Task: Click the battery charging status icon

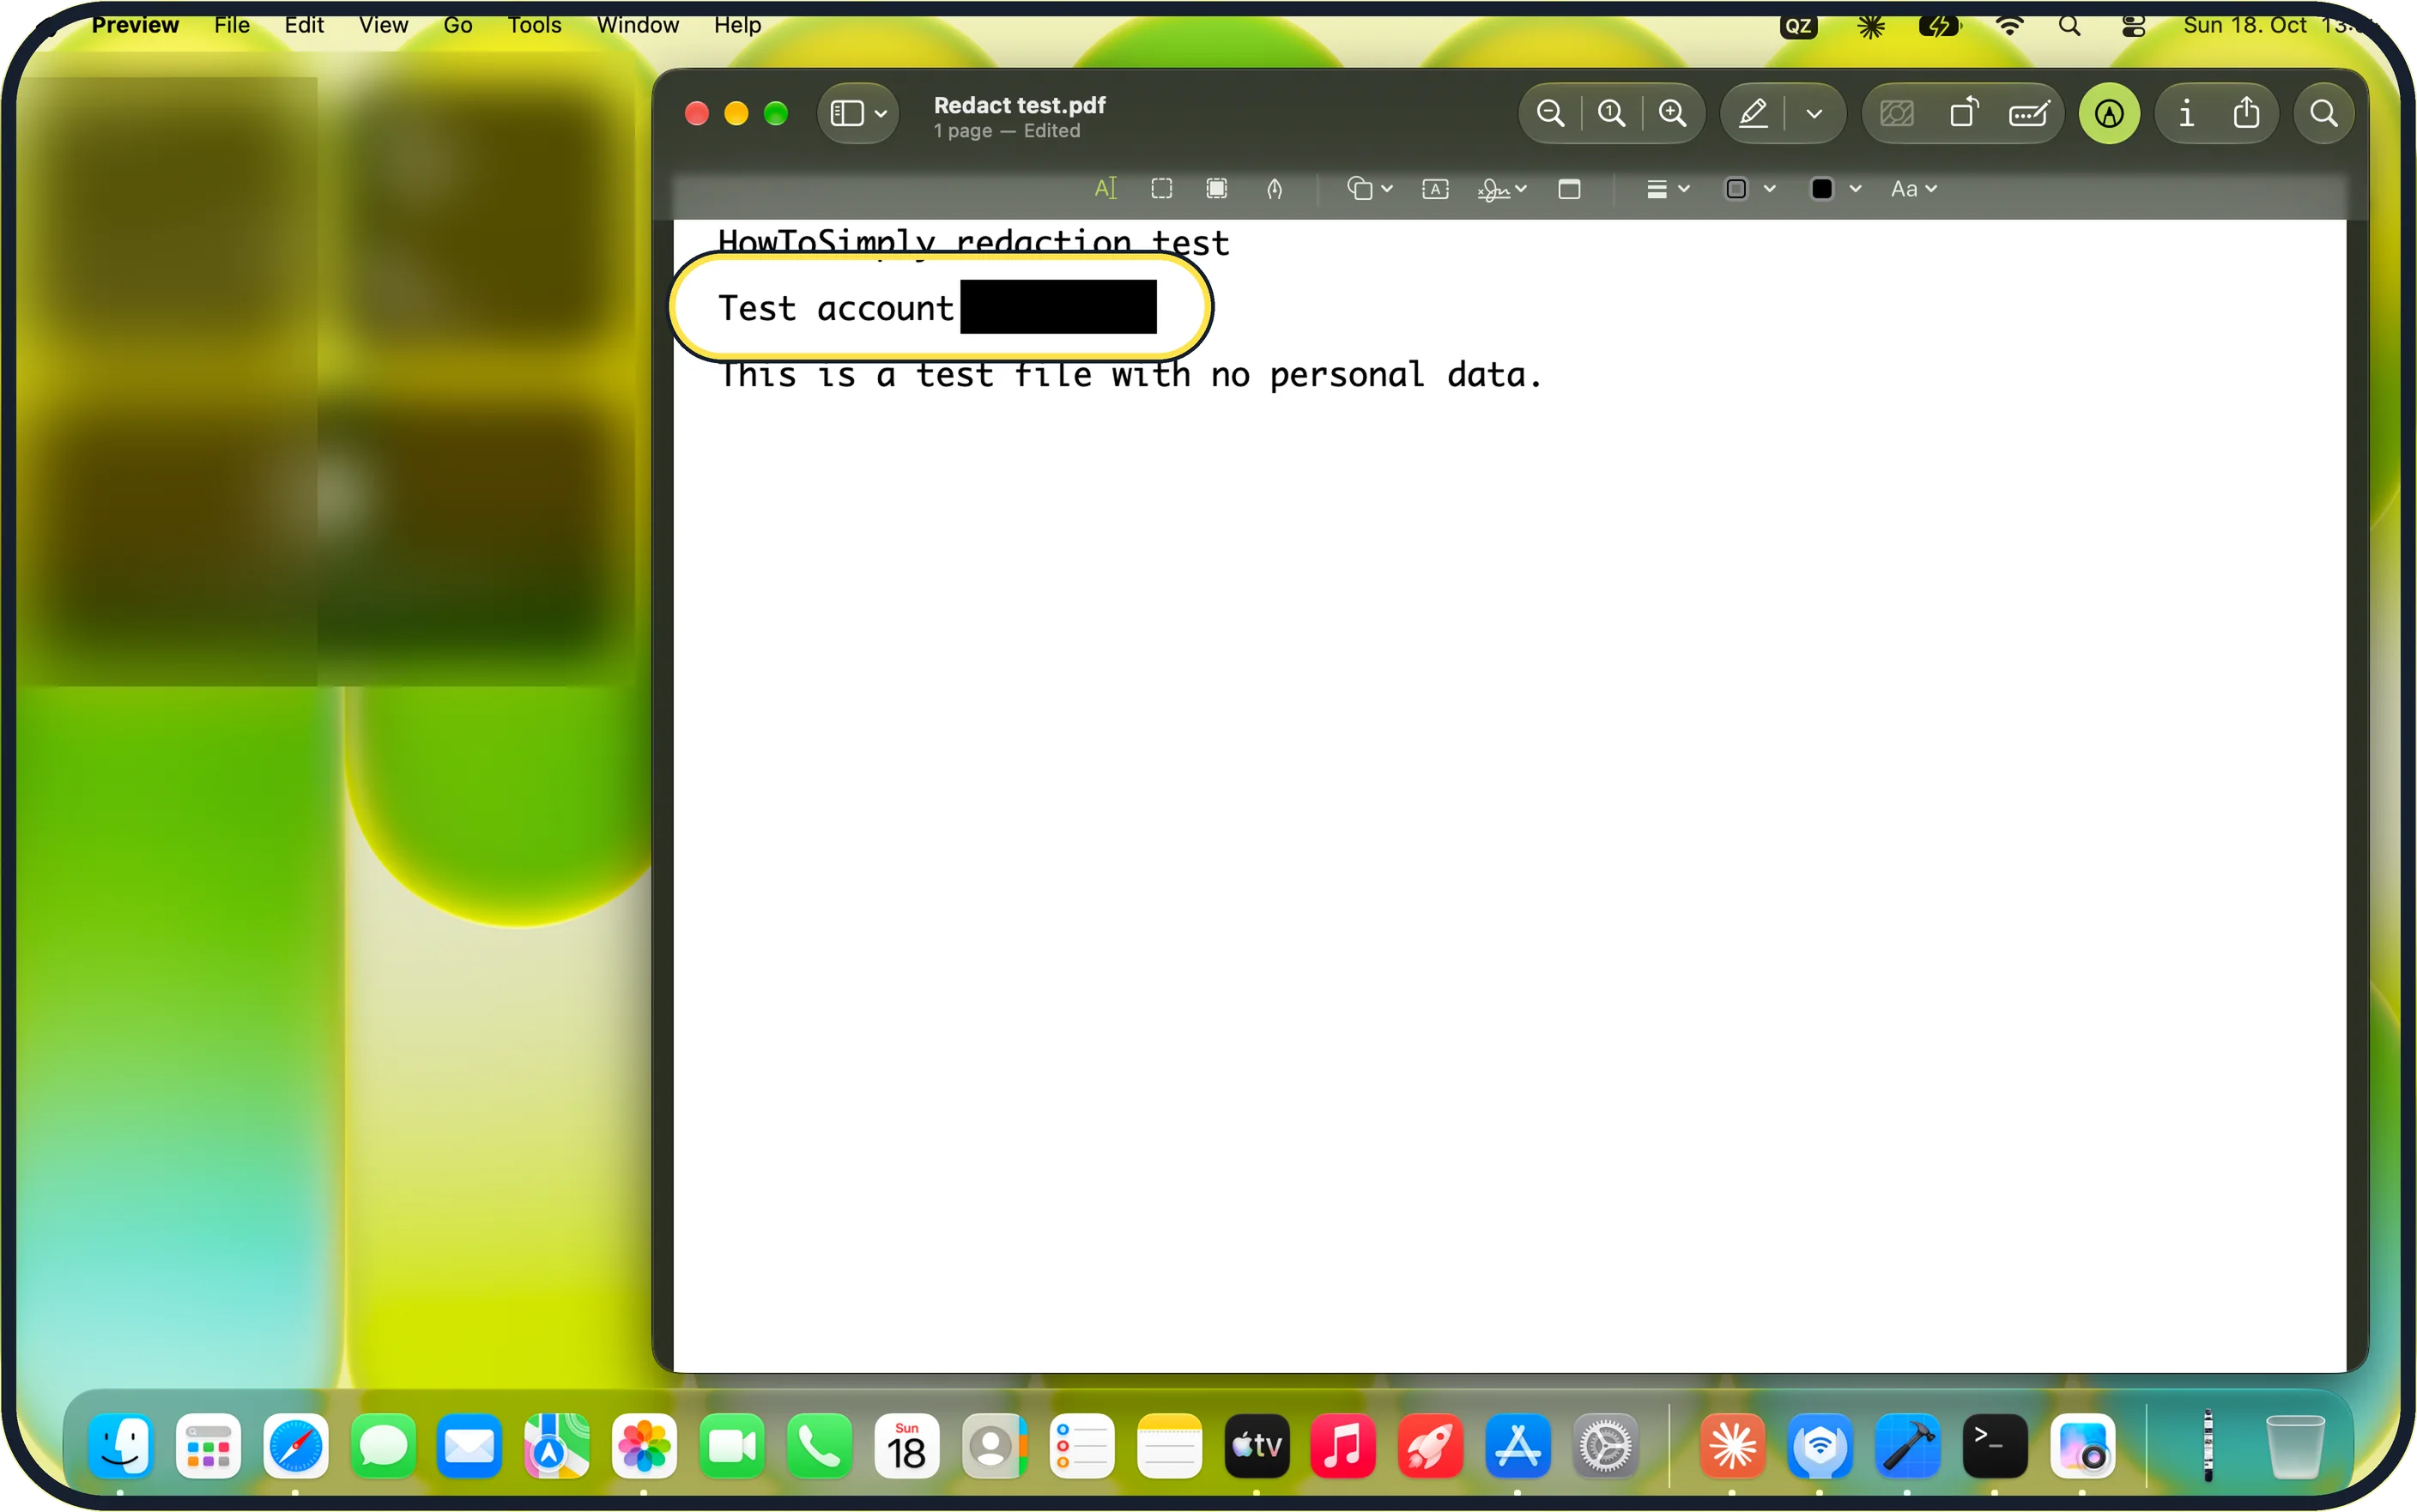Action: coord(1939,26)
